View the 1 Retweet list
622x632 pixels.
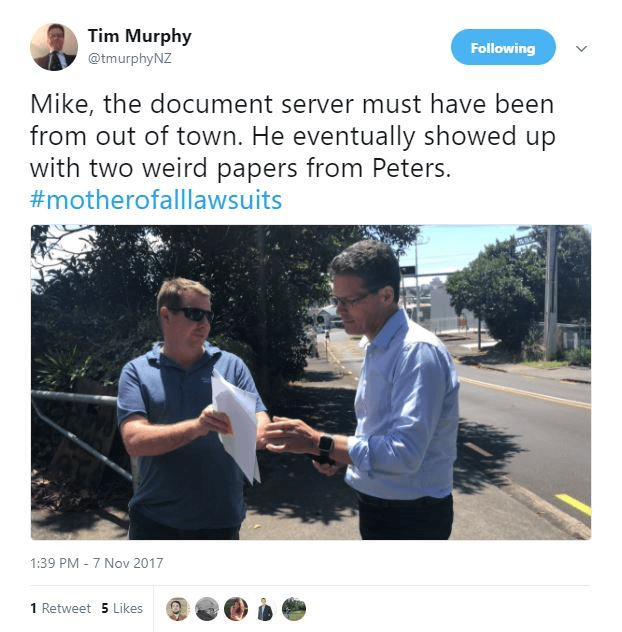60,608
